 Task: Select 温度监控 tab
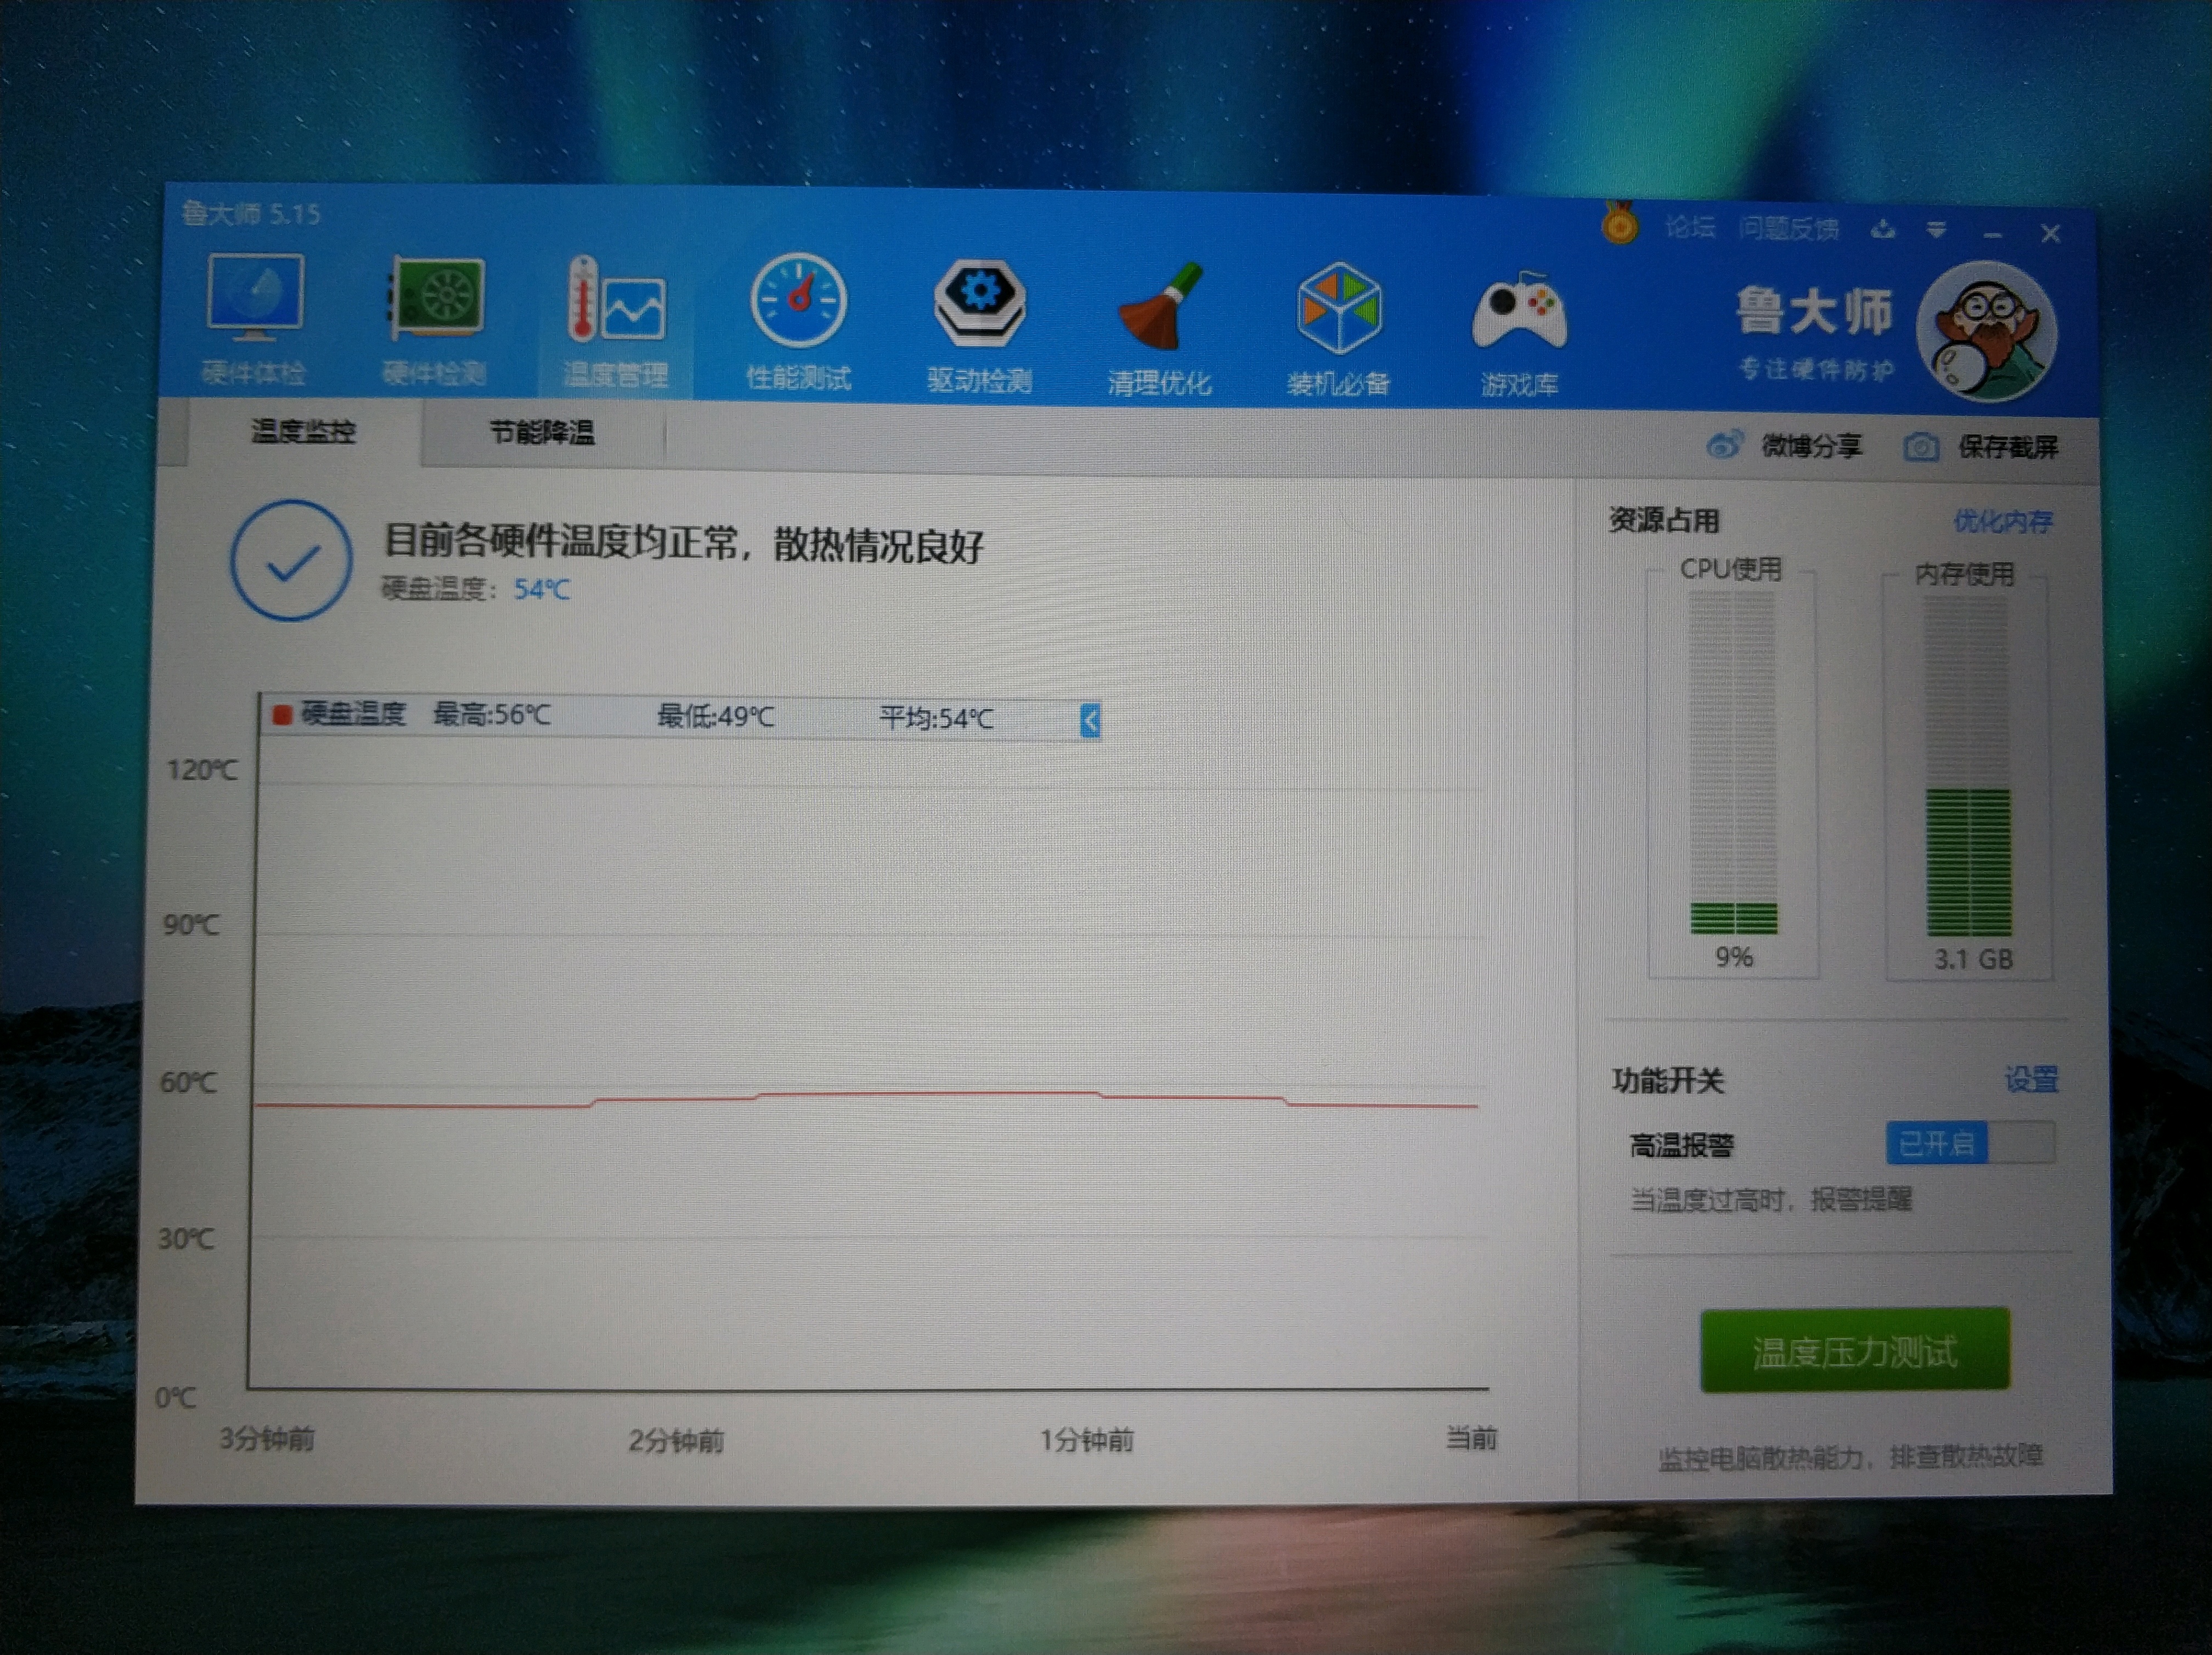(303, 432)
